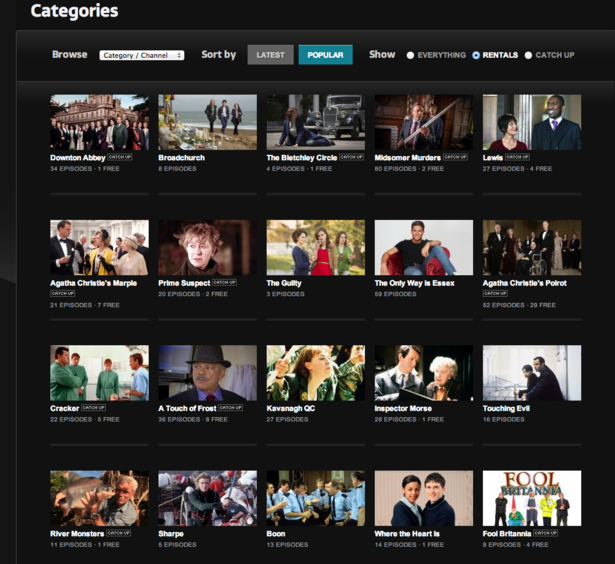Open the Boon thumbnail image
The width and height of the screenshot is (615, 564).
coord(316,498)
